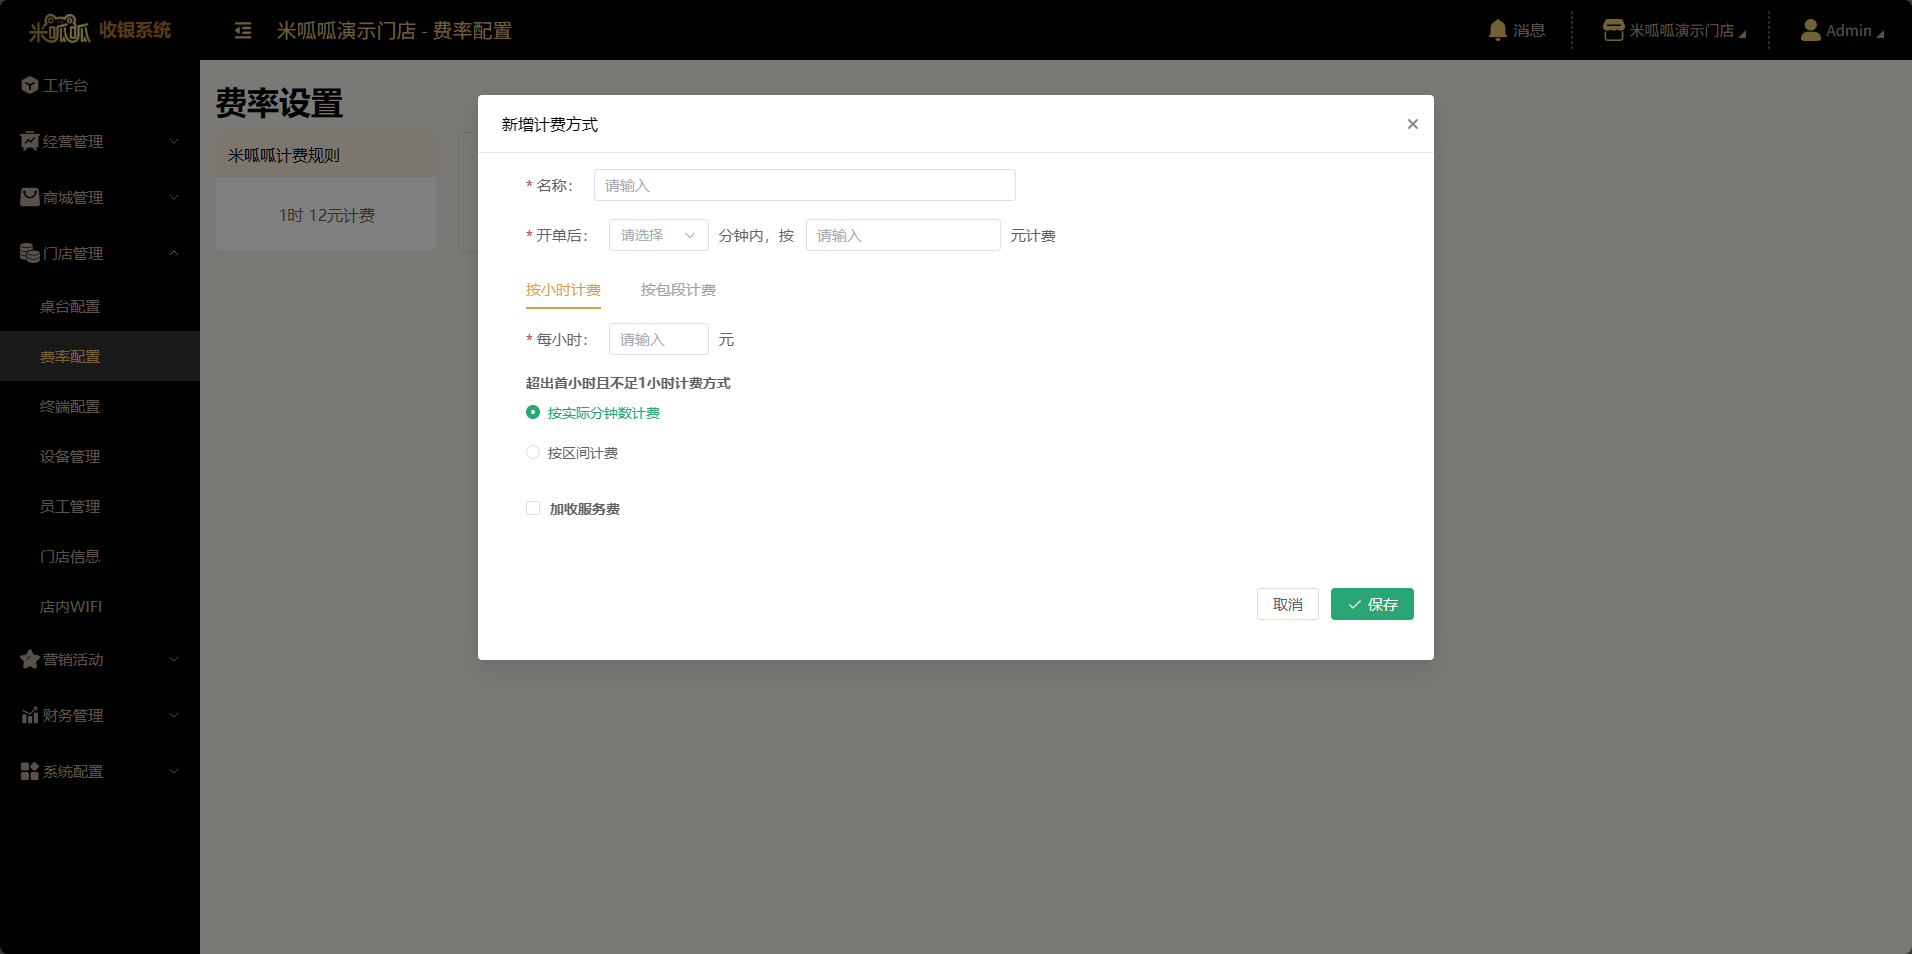The image size is (1912, 954).
Task: Switch to 按包段计费 tab
Action: [x=678, y=290]
